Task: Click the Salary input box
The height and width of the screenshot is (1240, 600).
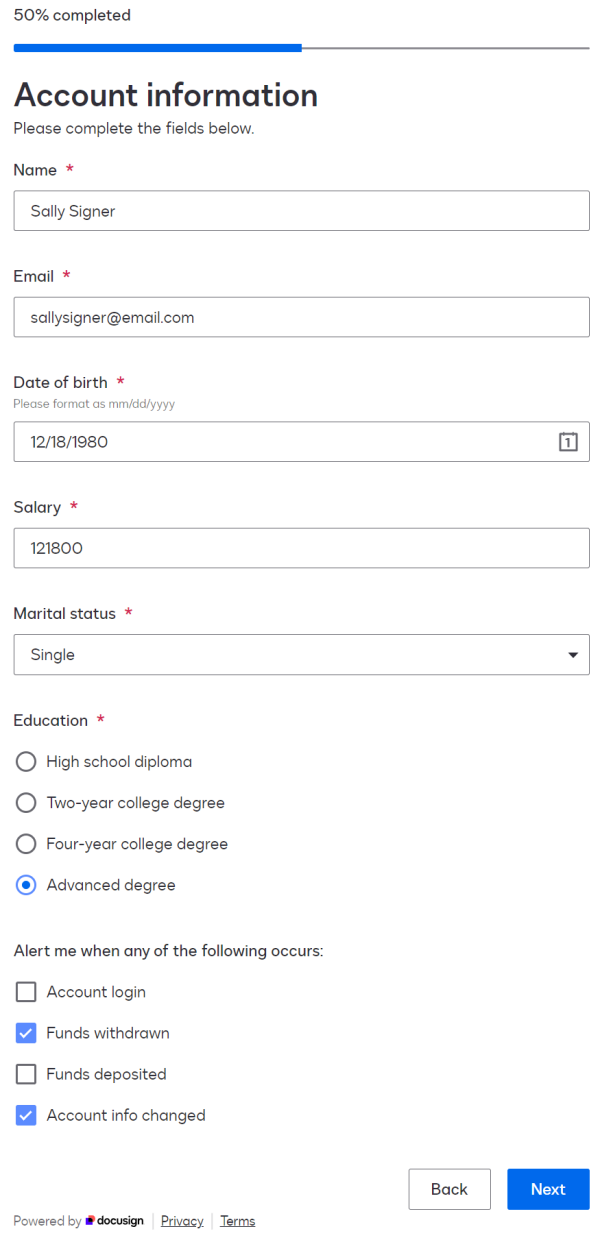Action: point(300,548)
